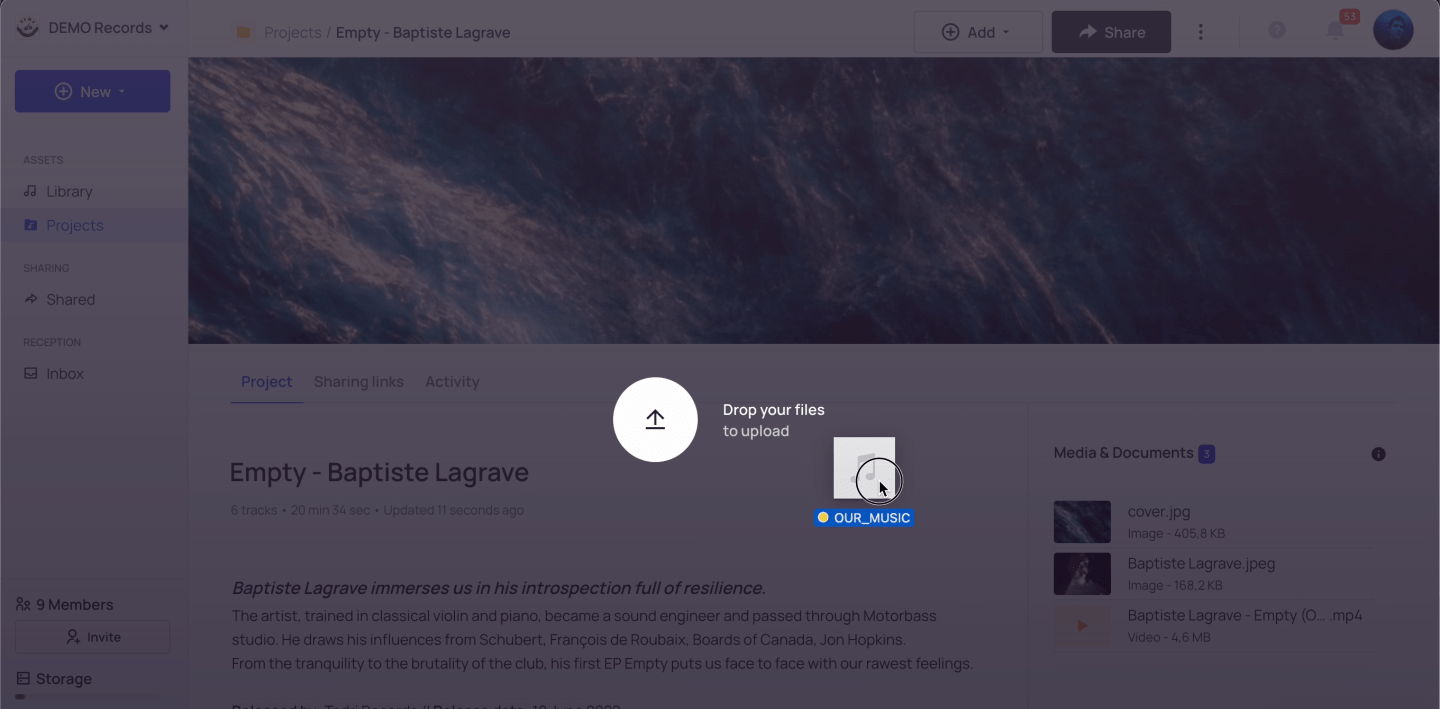Click the dragged music file thumbnail
The image size is (1440, 709).
pos(864,467)
